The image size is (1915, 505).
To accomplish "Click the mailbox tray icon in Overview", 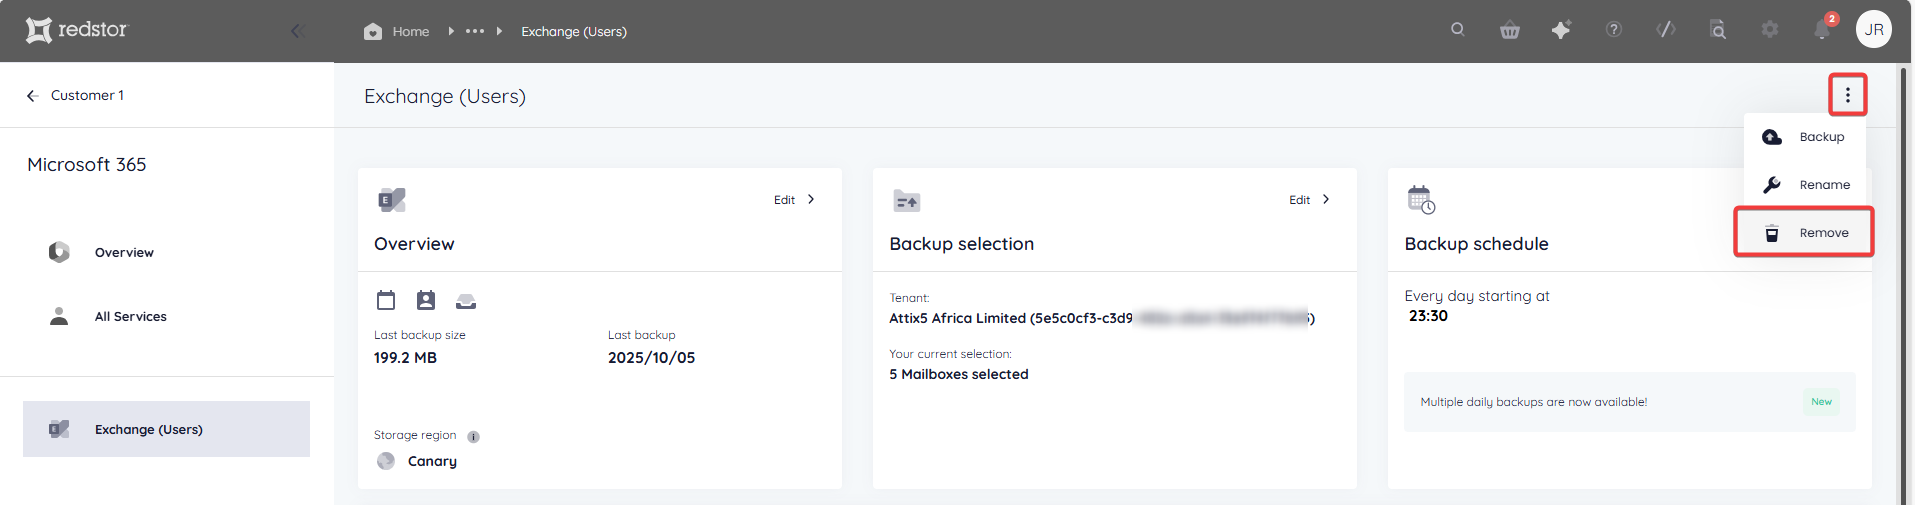I will click(x=466, y=301).
